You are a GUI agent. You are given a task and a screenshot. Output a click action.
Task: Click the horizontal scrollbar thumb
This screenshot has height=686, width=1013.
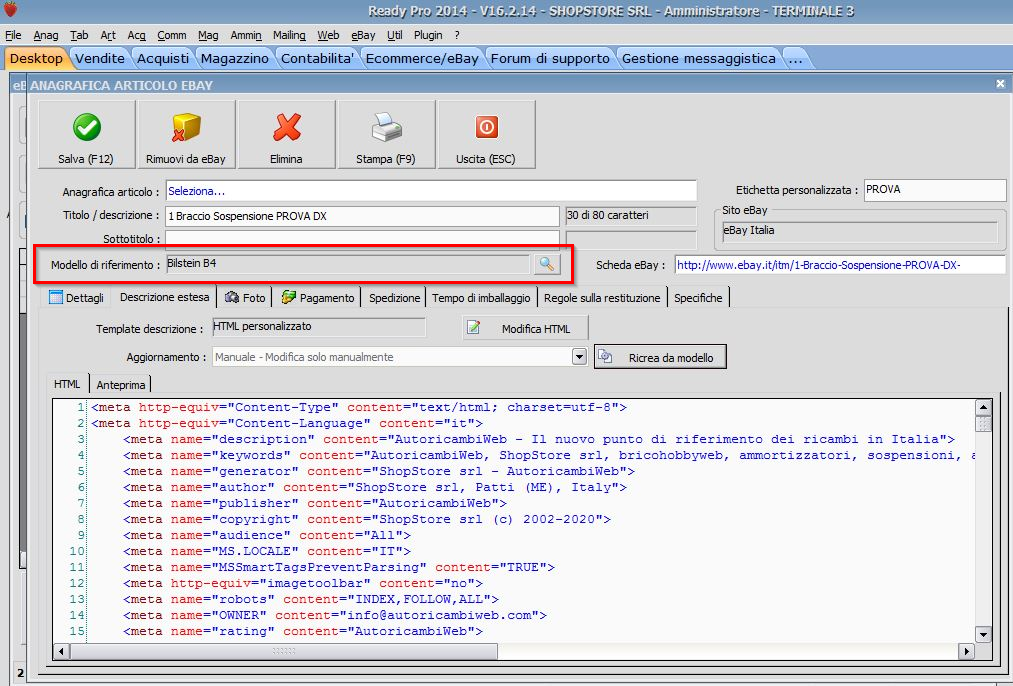point(284,651)
